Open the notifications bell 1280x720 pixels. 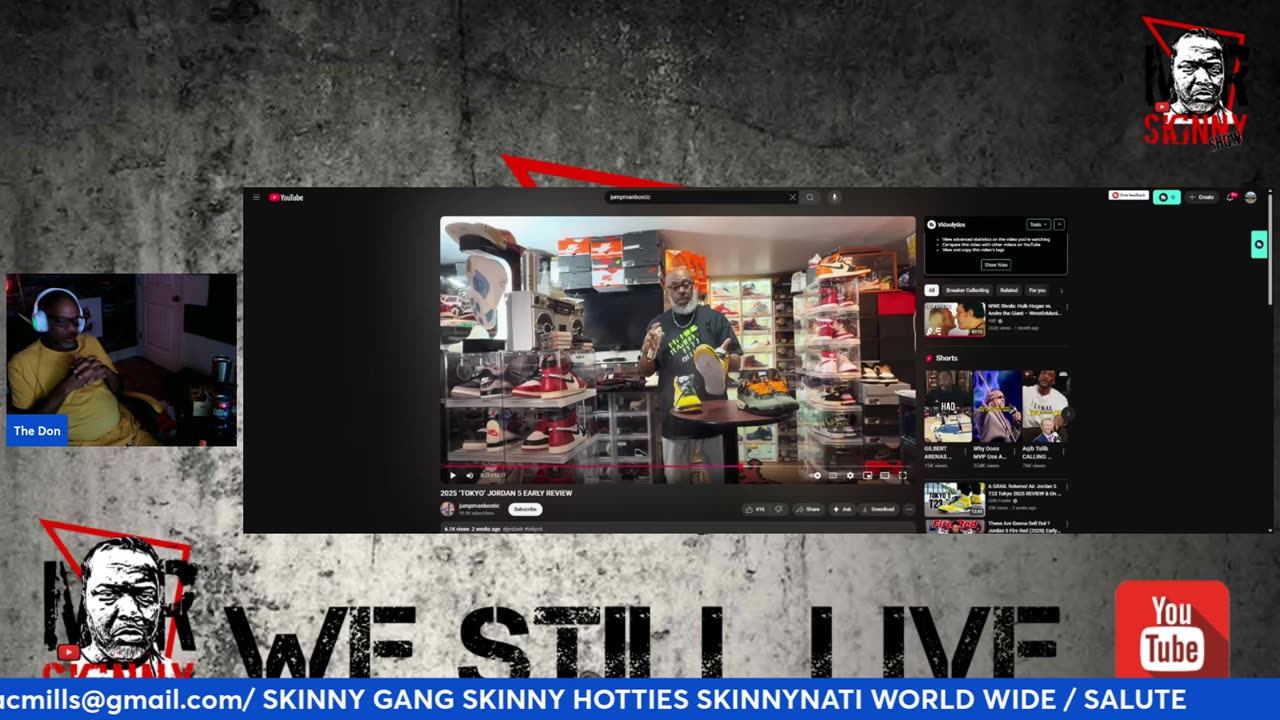click(x=1231, y=197)
